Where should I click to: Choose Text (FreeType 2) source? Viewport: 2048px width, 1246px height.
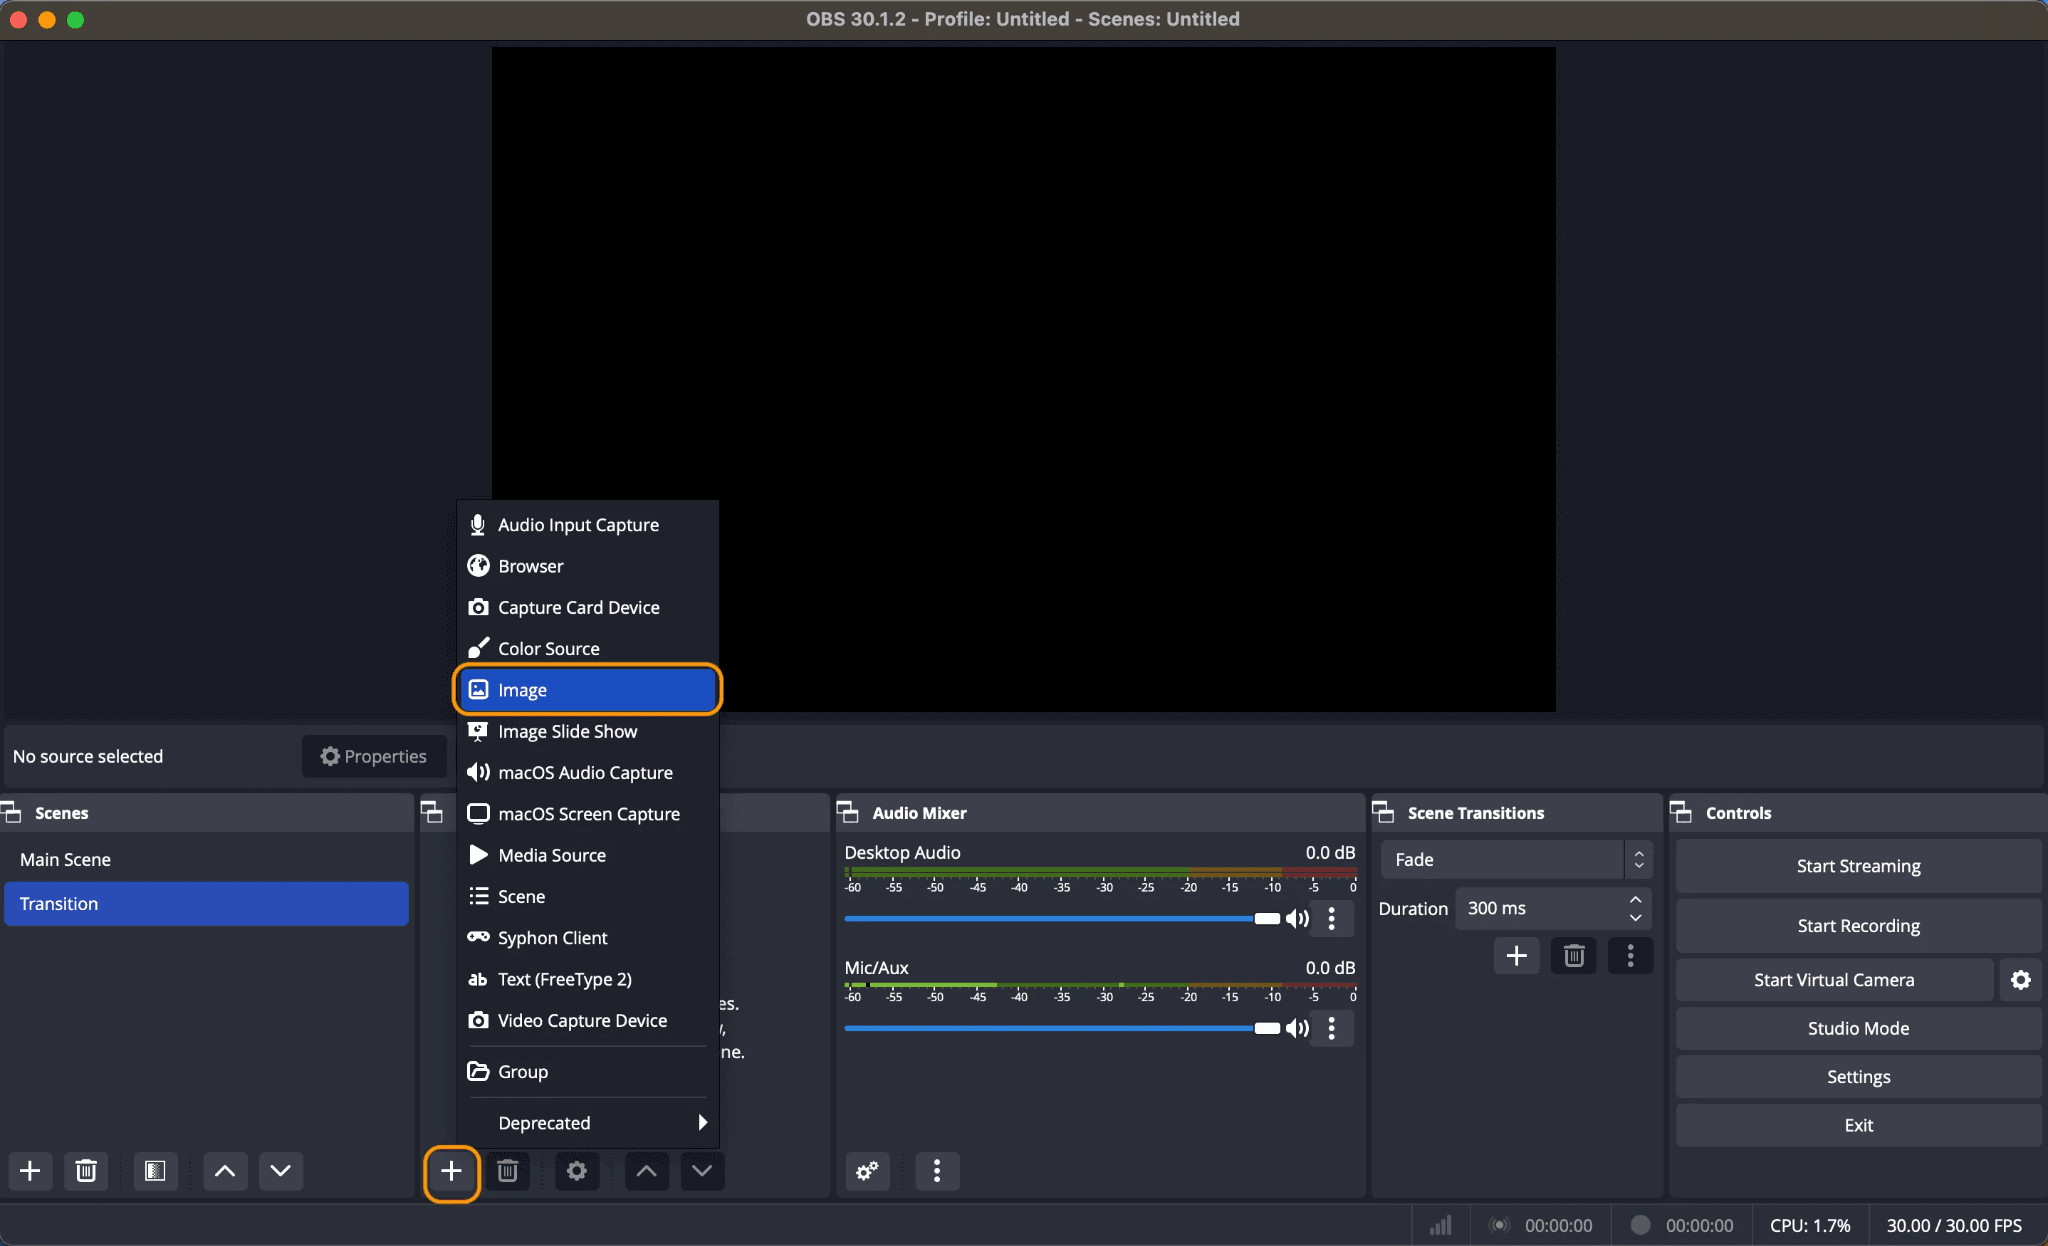[x=588, y=979]
